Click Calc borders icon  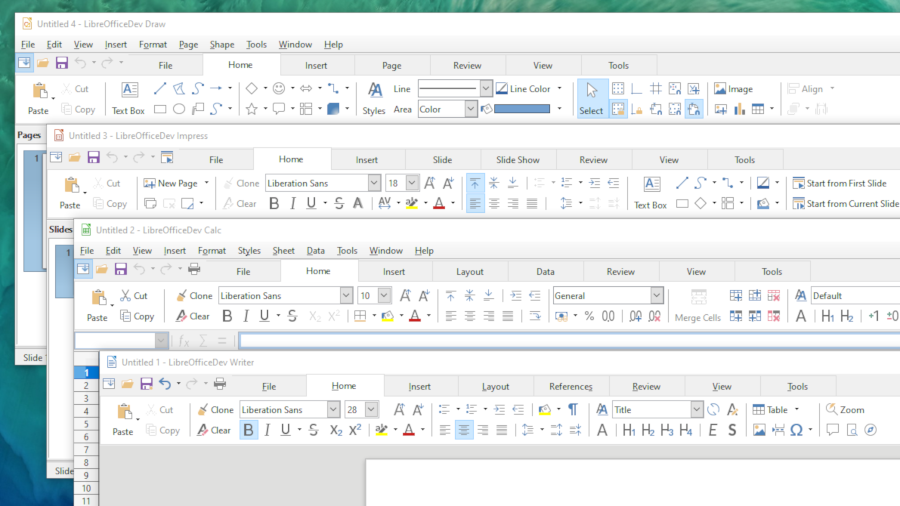pos(360,316)
